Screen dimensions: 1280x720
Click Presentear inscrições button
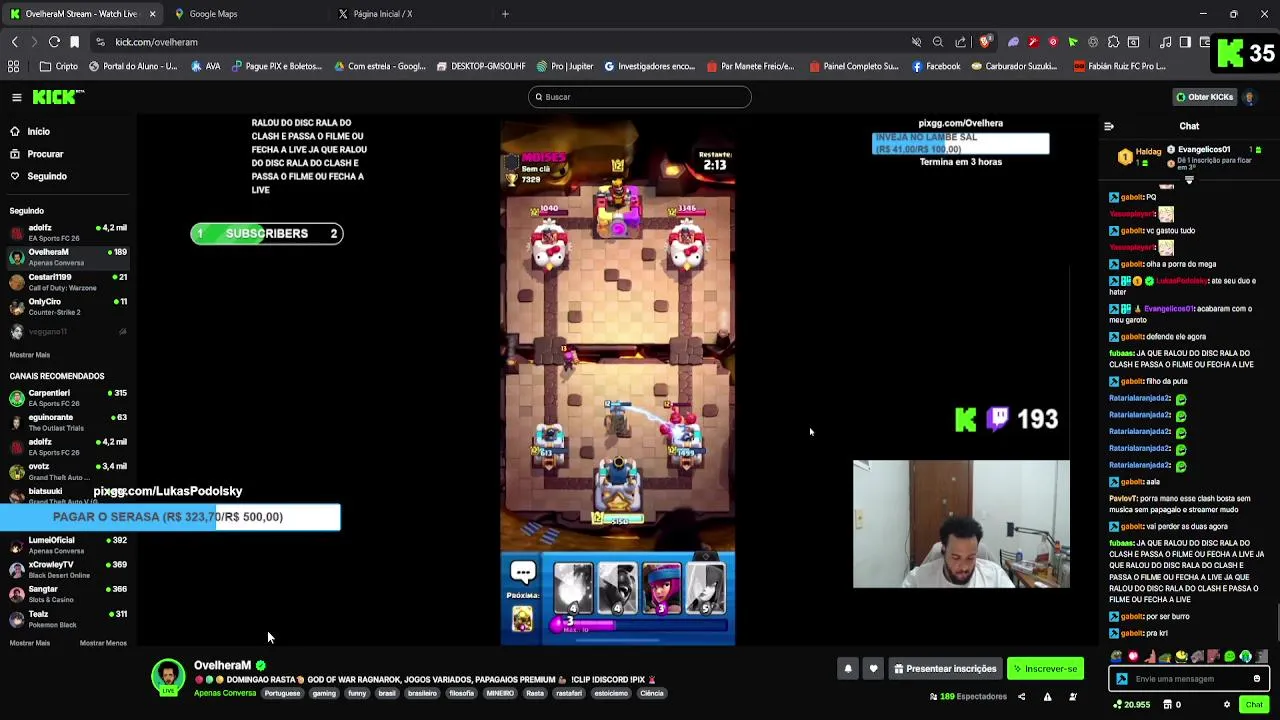click(945, 669)
